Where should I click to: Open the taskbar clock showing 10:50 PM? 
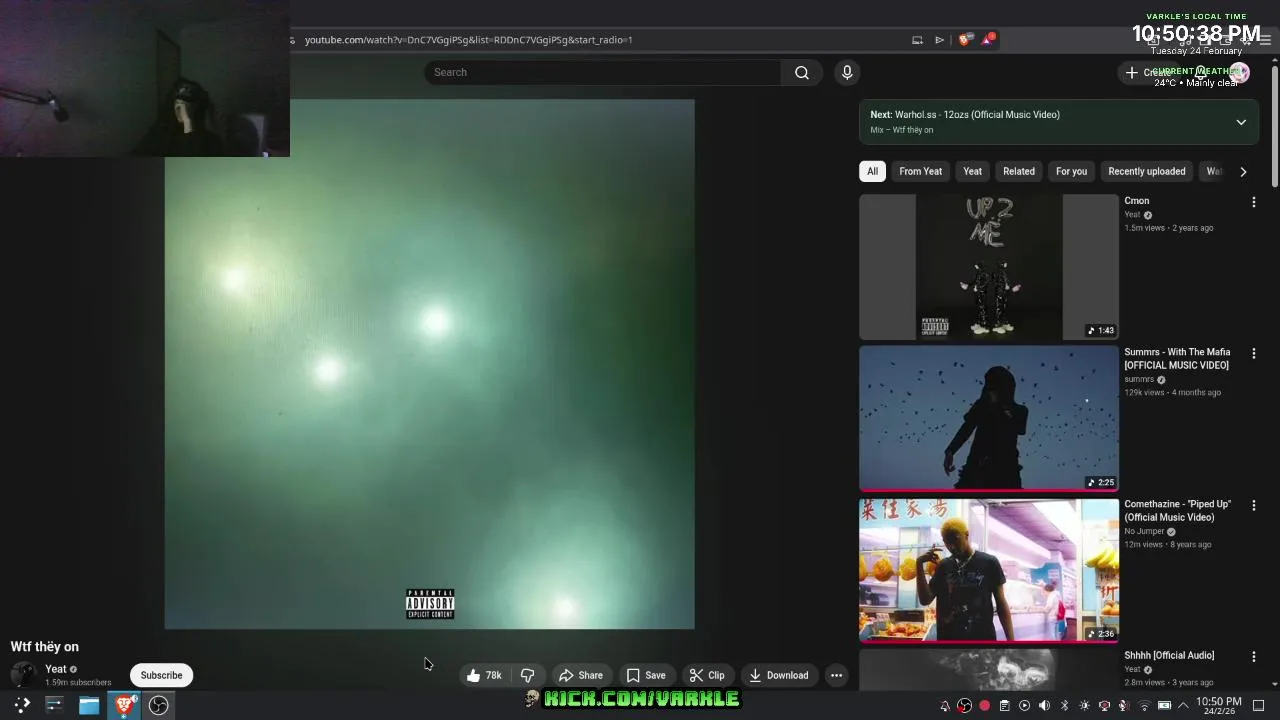1218,706
